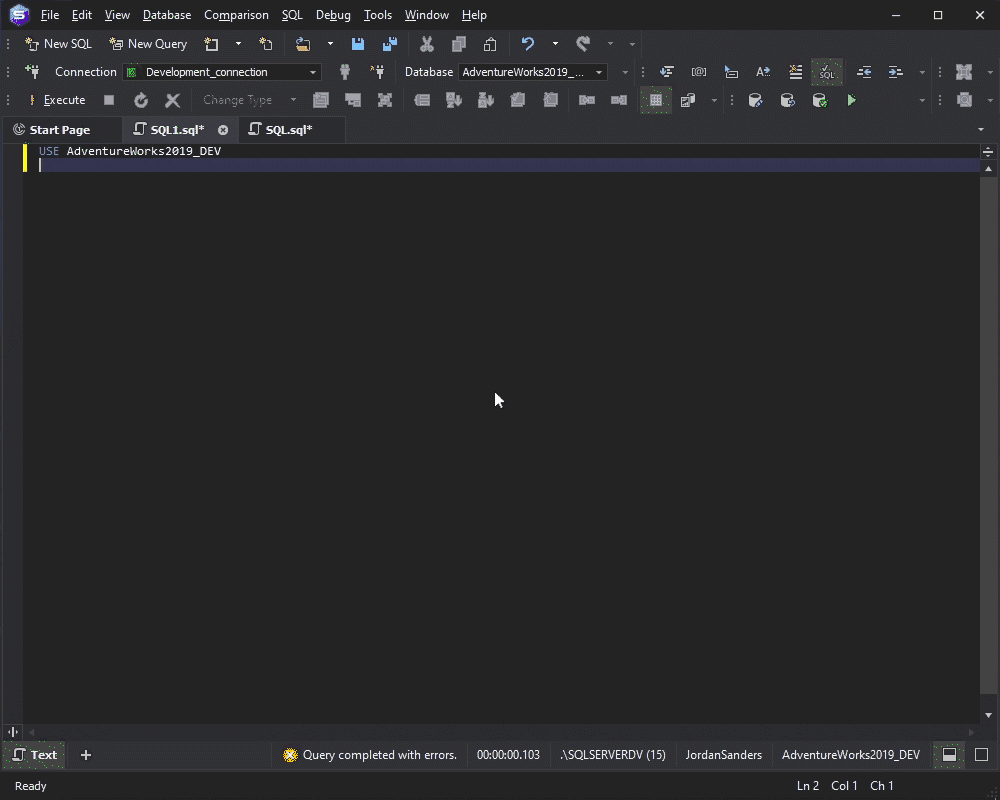The width and height of the screenshot is (1000, 800).
Task: Open the File menu
Action: (50, 15)
